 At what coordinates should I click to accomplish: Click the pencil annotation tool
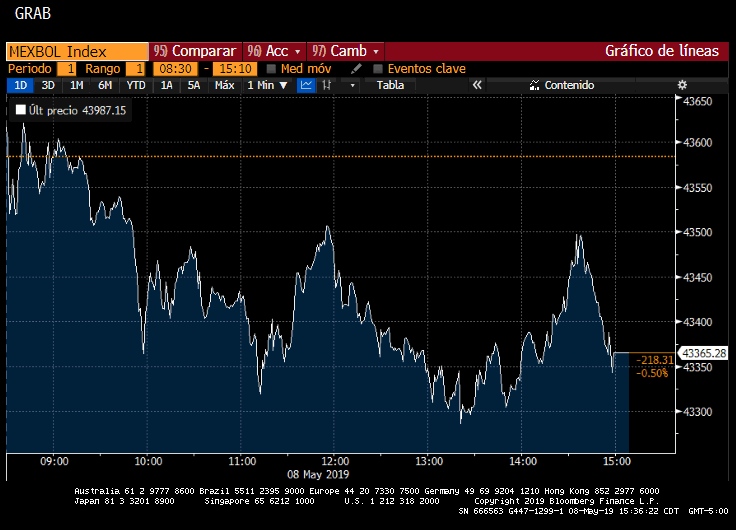tap(357, 69)
